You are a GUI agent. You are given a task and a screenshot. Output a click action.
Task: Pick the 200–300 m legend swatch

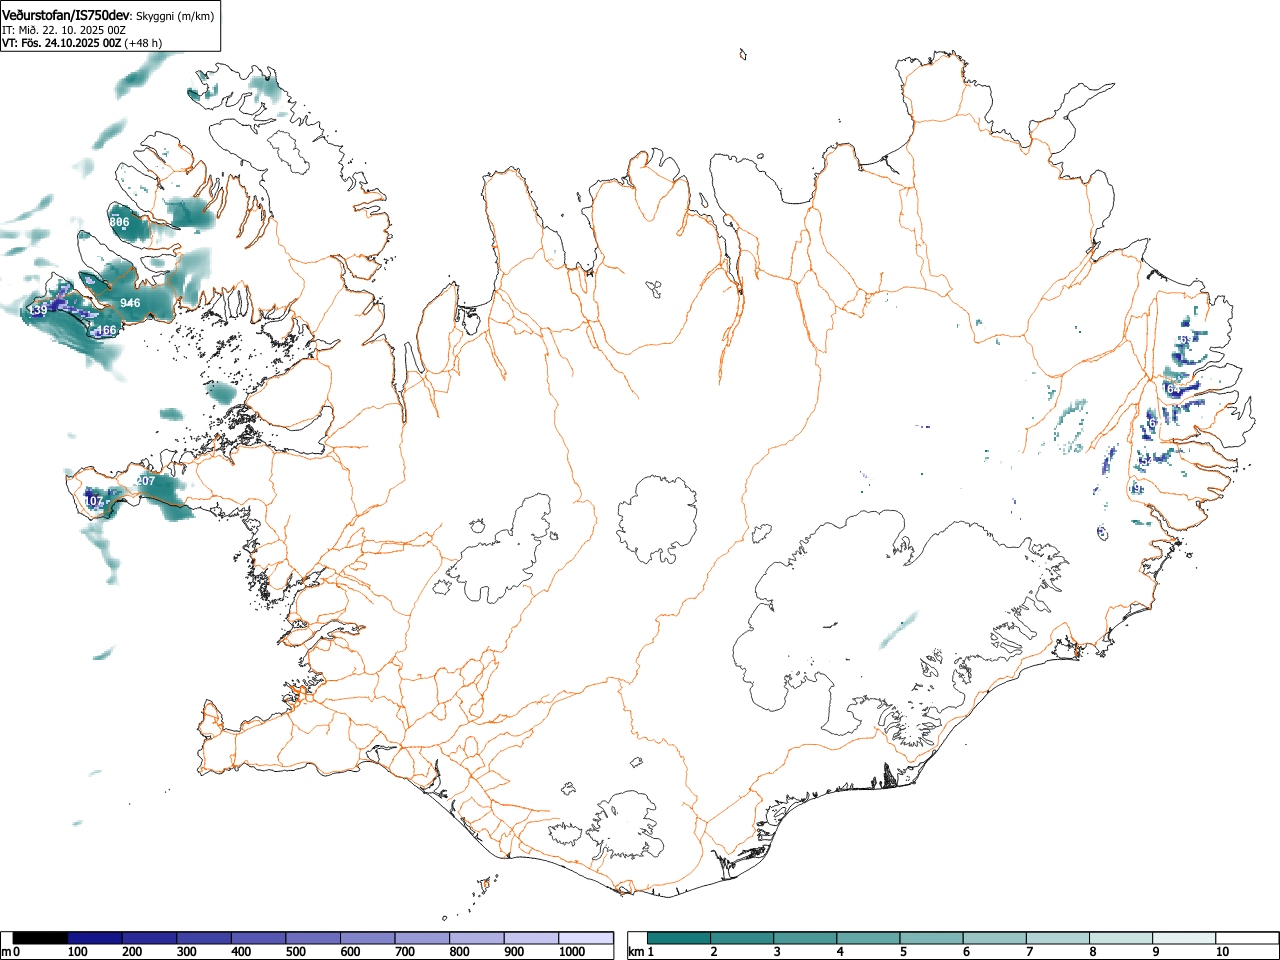150,938
